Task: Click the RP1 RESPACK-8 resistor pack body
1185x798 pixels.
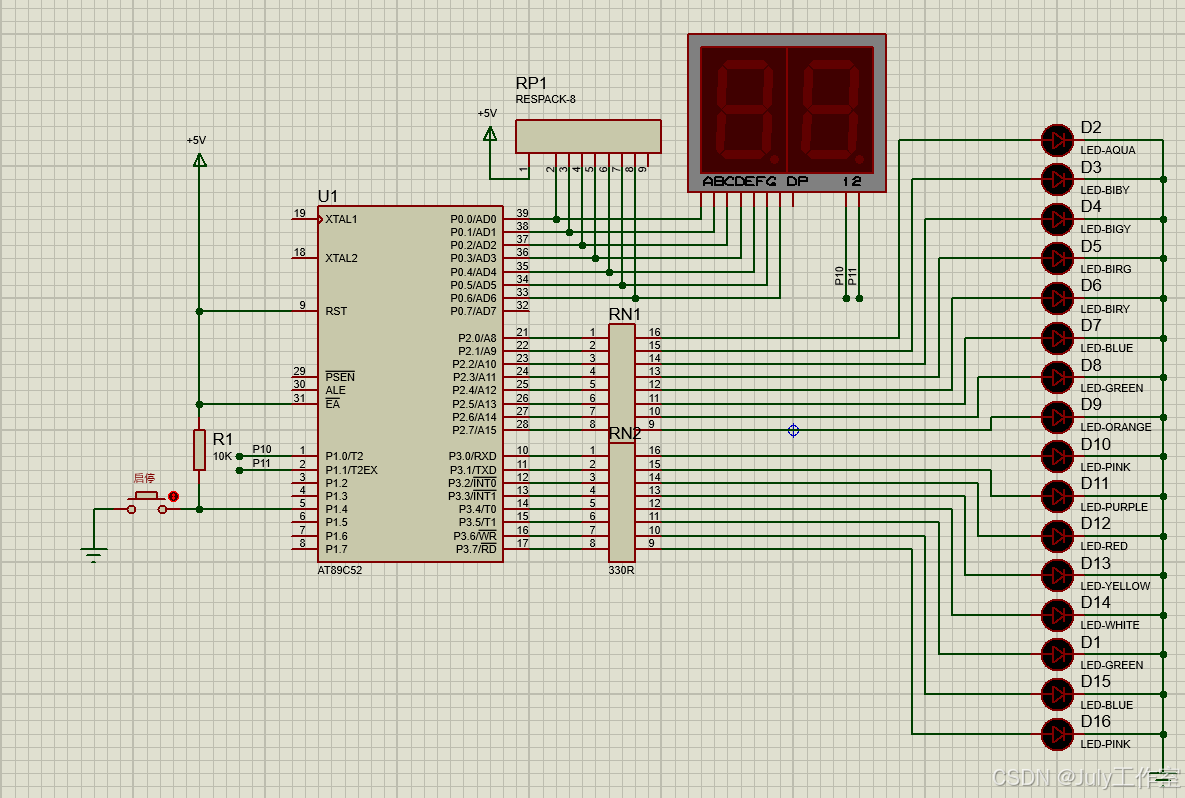Action: pyautogui.click(x=588, y=136)
